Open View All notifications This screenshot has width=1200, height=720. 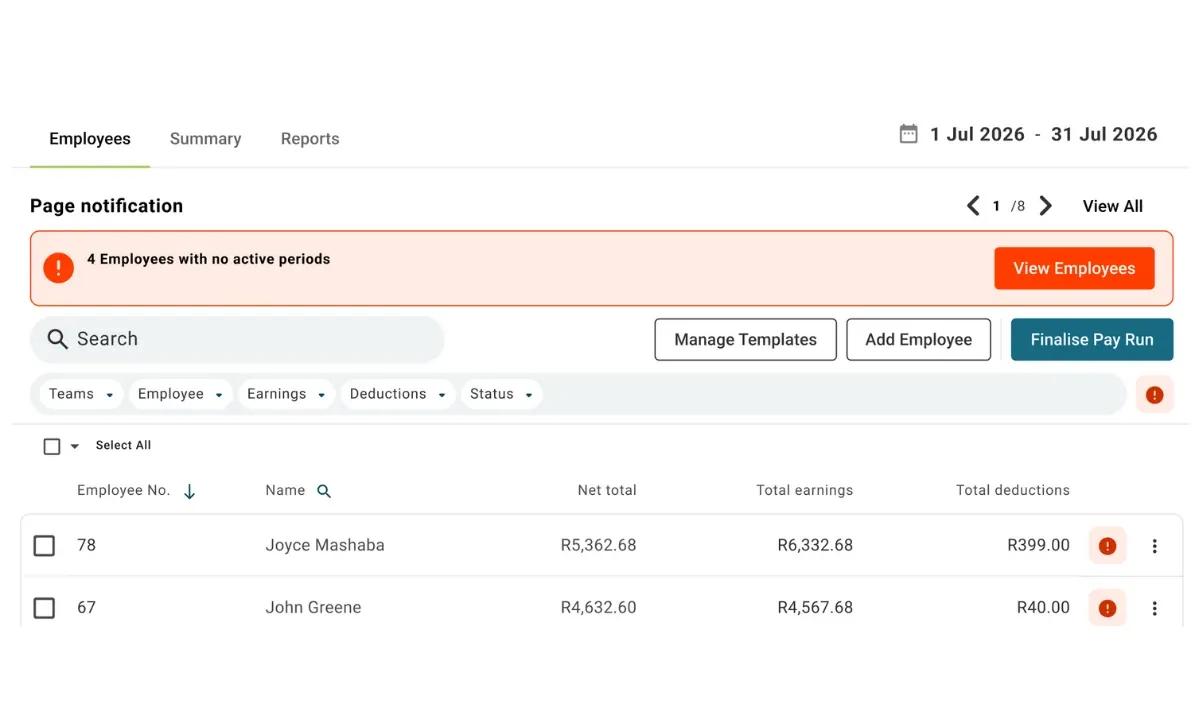(1112, 205)
